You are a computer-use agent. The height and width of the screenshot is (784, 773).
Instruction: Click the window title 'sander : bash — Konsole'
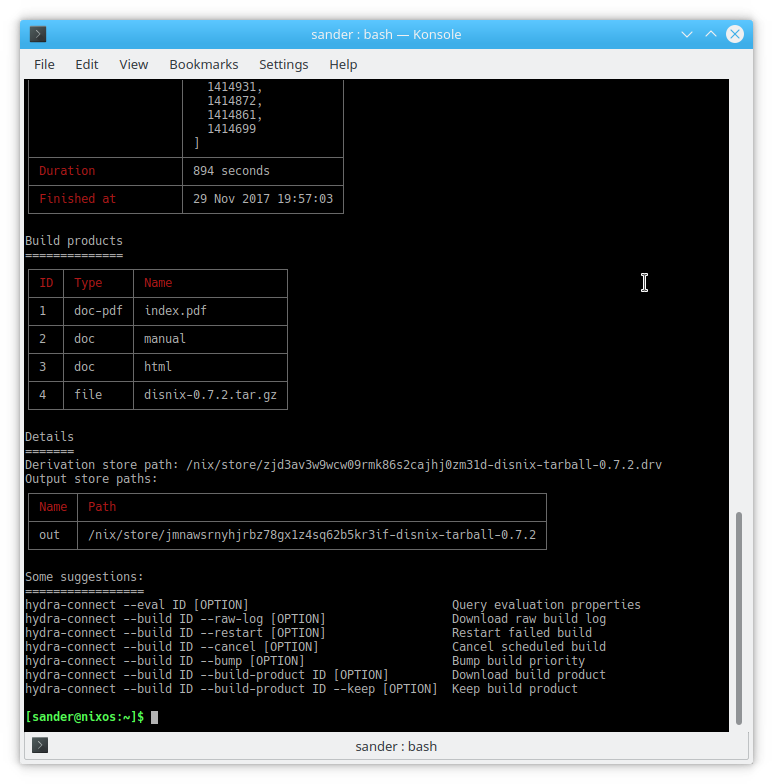click(386, 34)
